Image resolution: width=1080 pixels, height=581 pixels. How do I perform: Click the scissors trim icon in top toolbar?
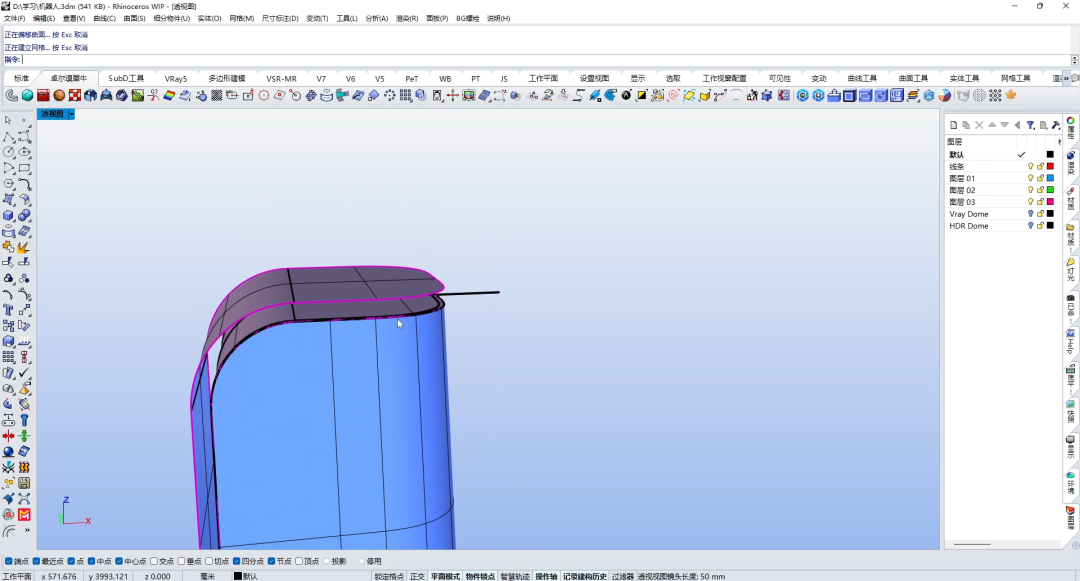[x=153, y=96]
